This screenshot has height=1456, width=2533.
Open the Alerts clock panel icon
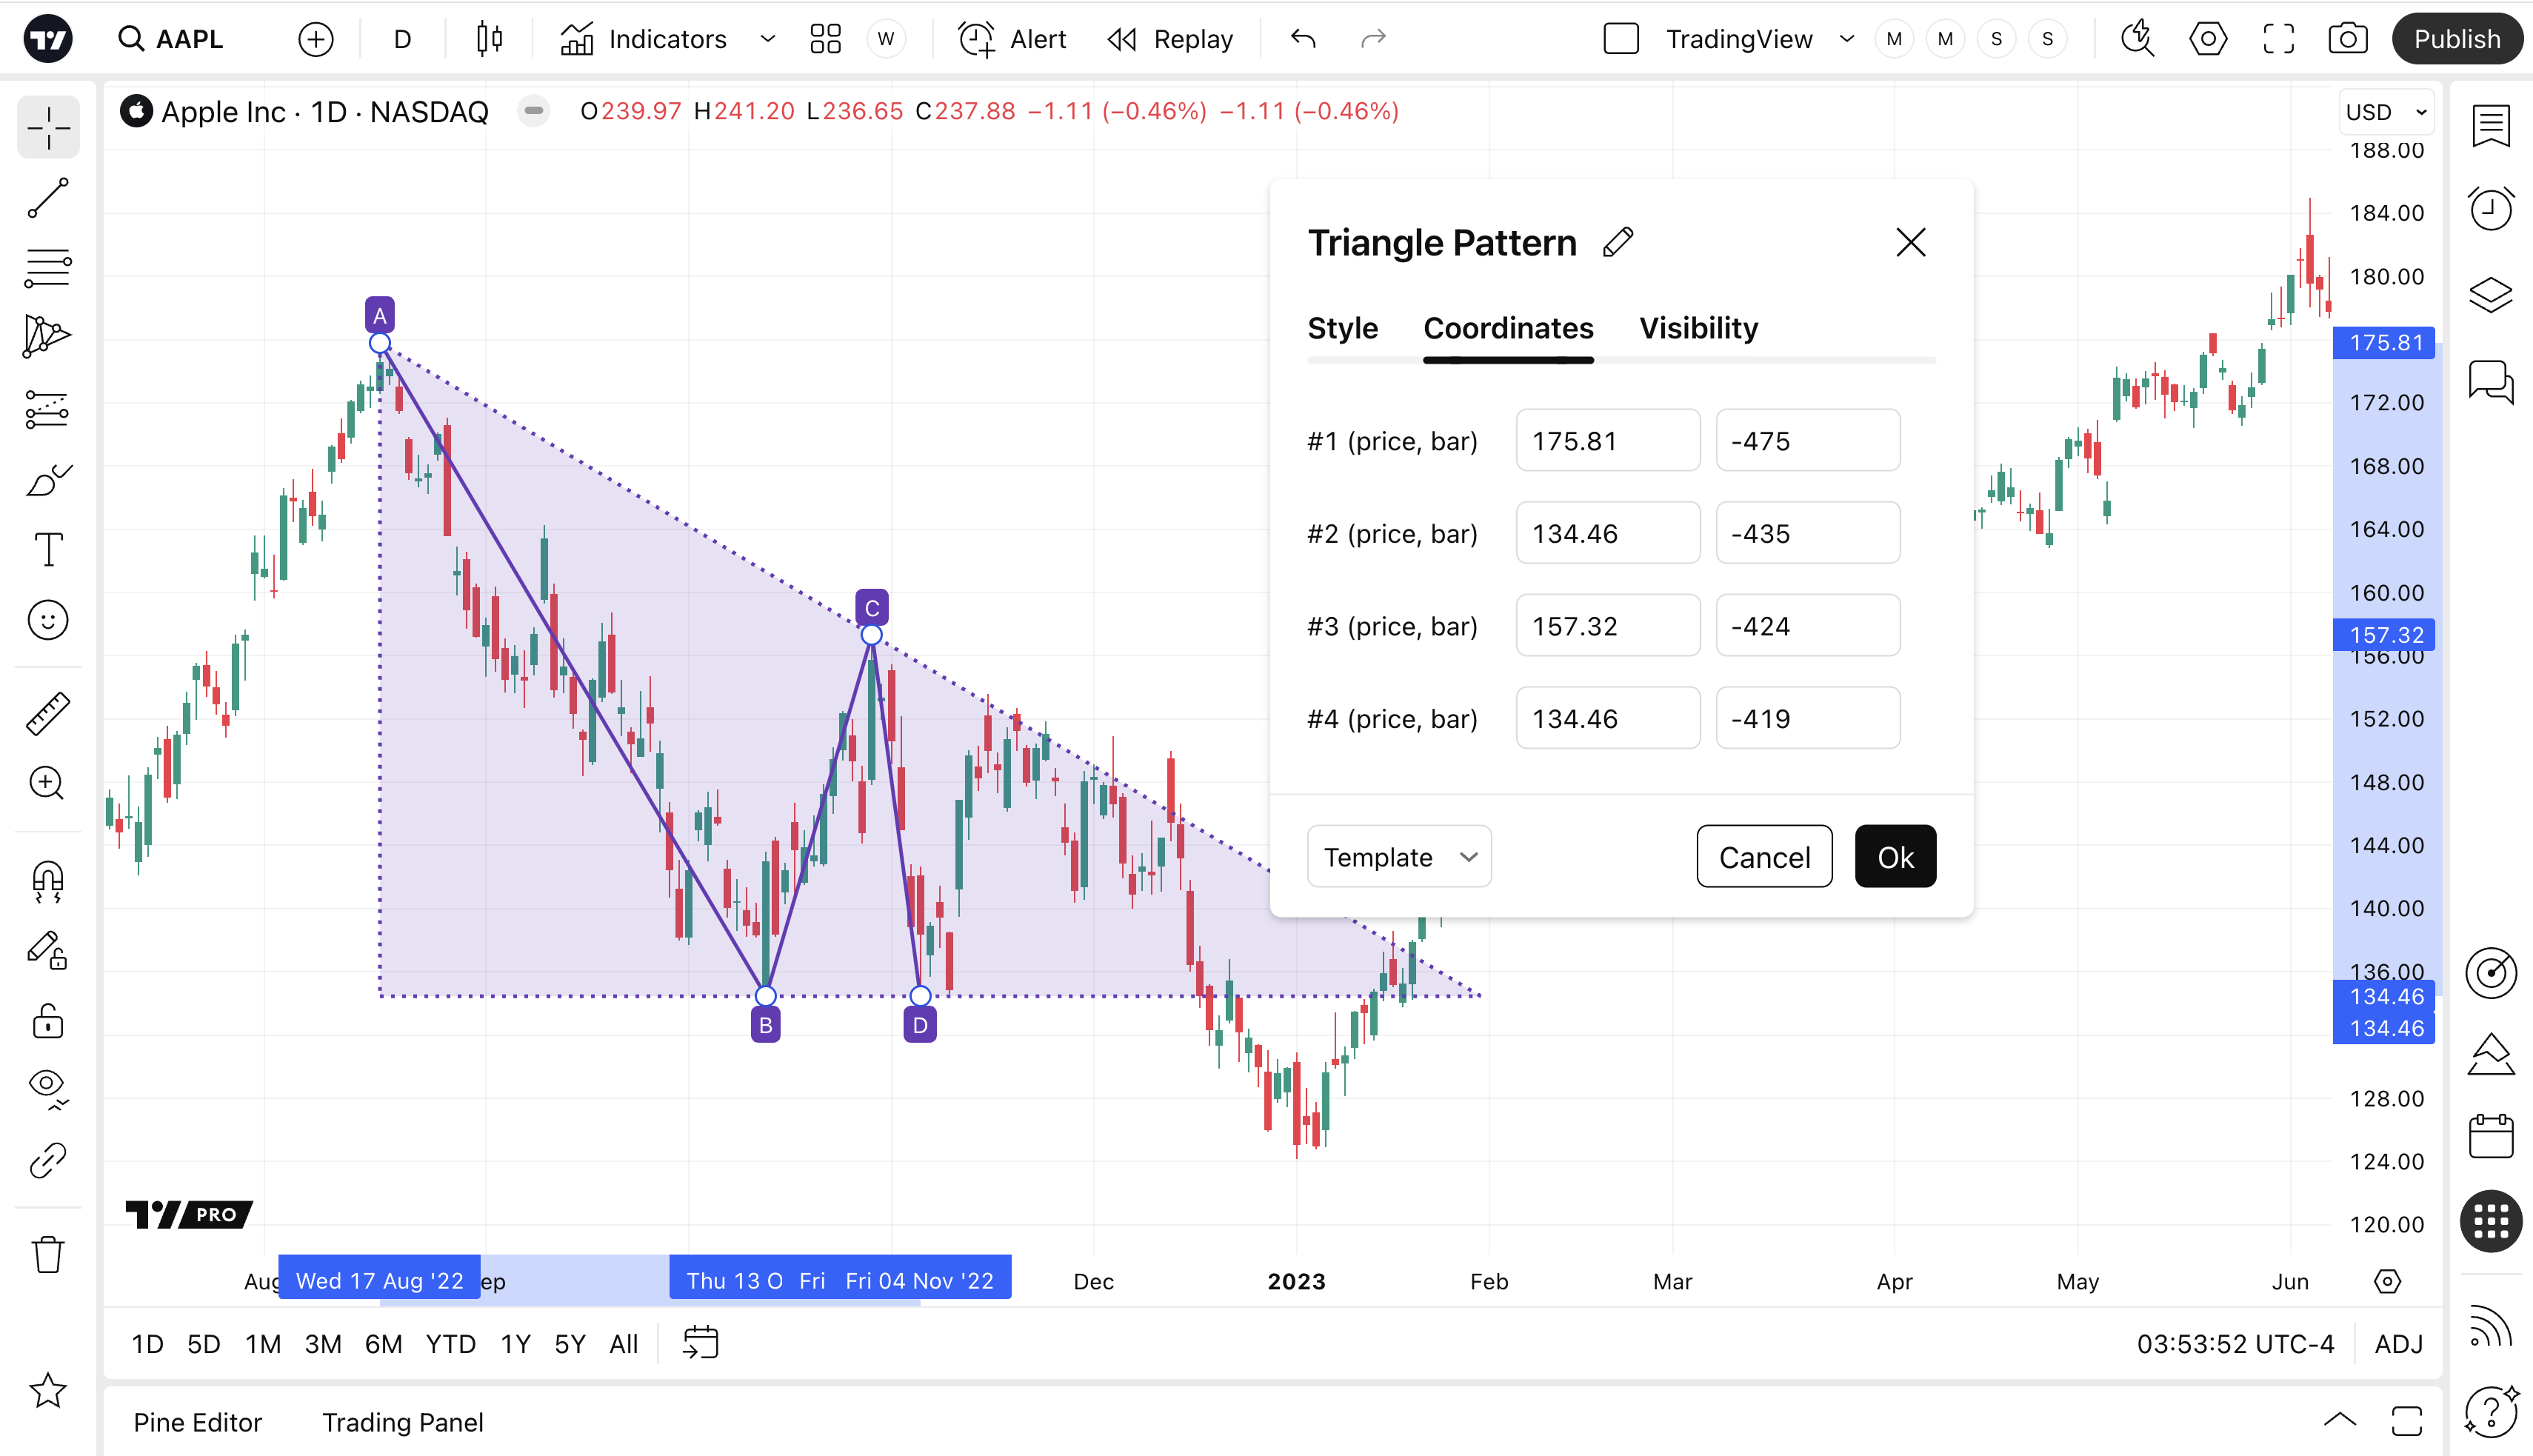pos(2490,209)
